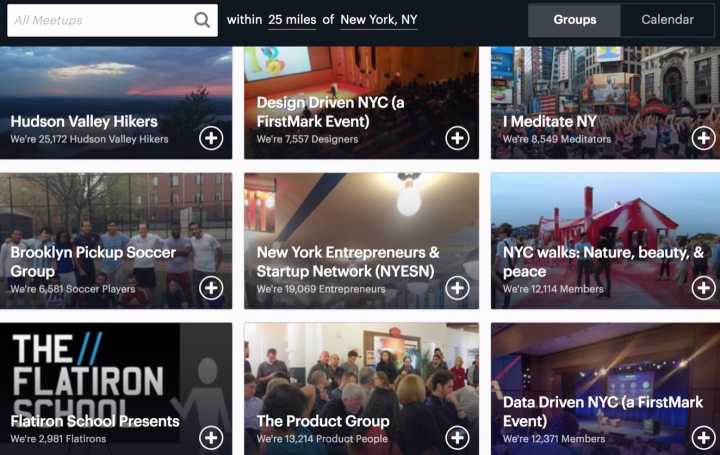Switch to the Groups view
The width and height of the screenshot is (720, 455).
[574, 20]
